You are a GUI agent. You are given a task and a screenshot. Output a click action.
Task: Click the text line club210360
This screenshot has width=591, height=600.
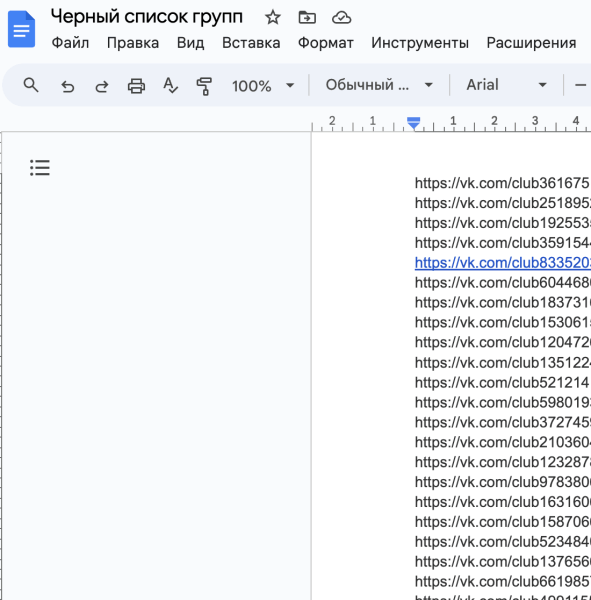pos(503,442)
